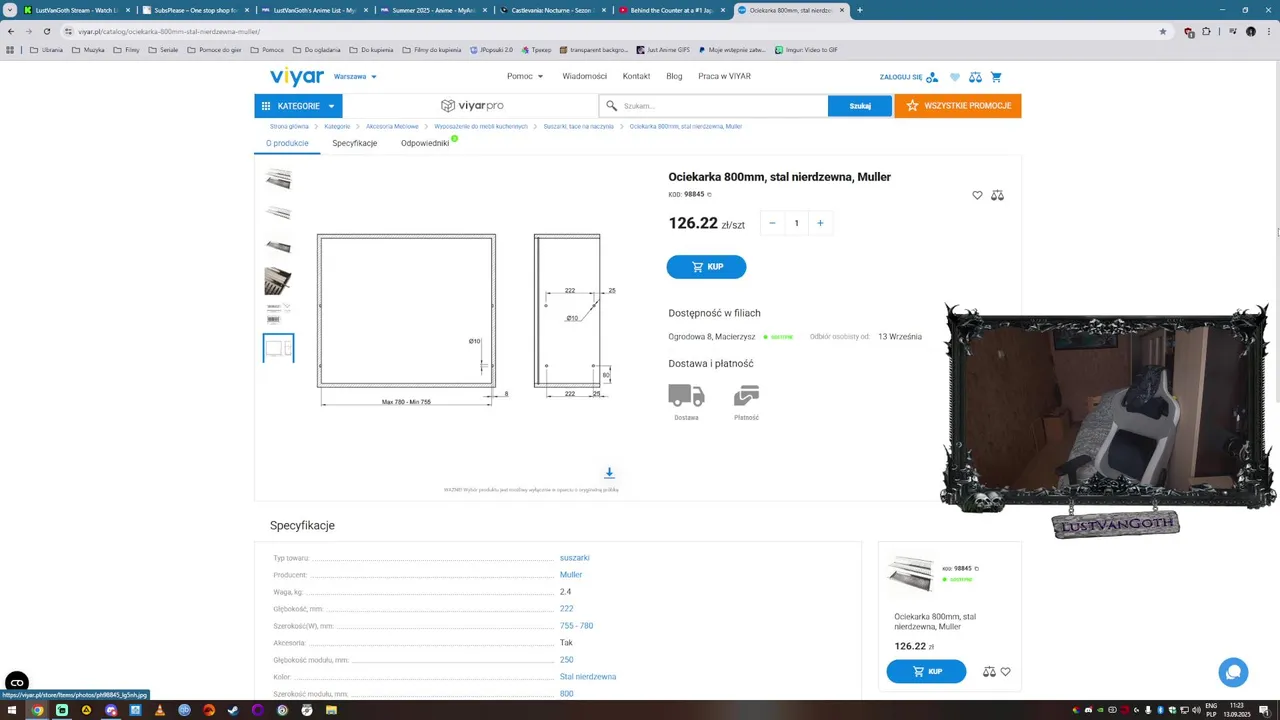The image size is (1280, 720).
Task: Open a new browser tab
Action: tap(860, 10)
